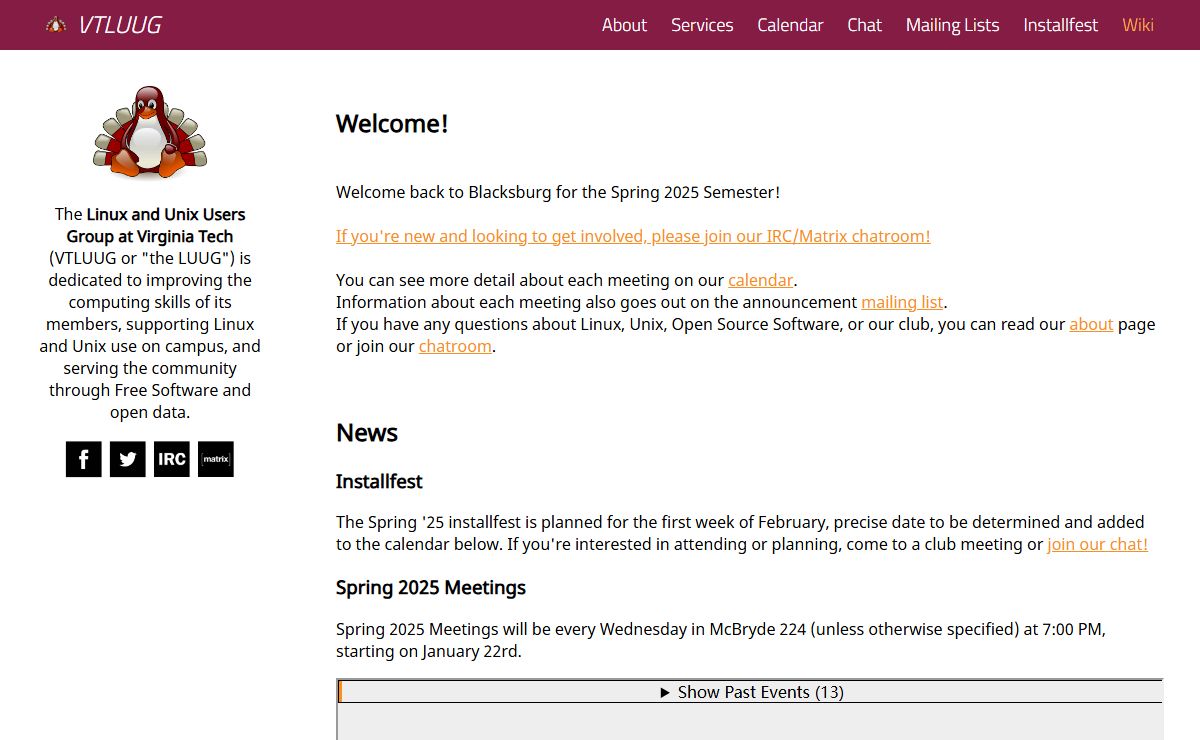The height and width of the screenshot is (740, 1200).
Task: Expand Show Past Events (13)
Action: tap(751, 692)
